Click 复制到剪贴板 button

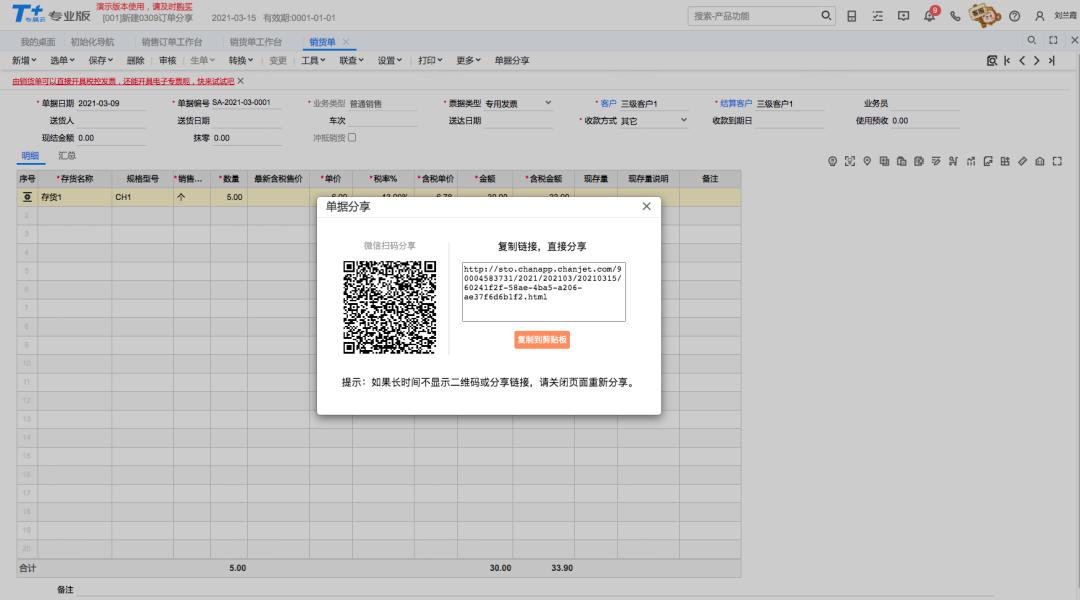[x=542, y=340]
